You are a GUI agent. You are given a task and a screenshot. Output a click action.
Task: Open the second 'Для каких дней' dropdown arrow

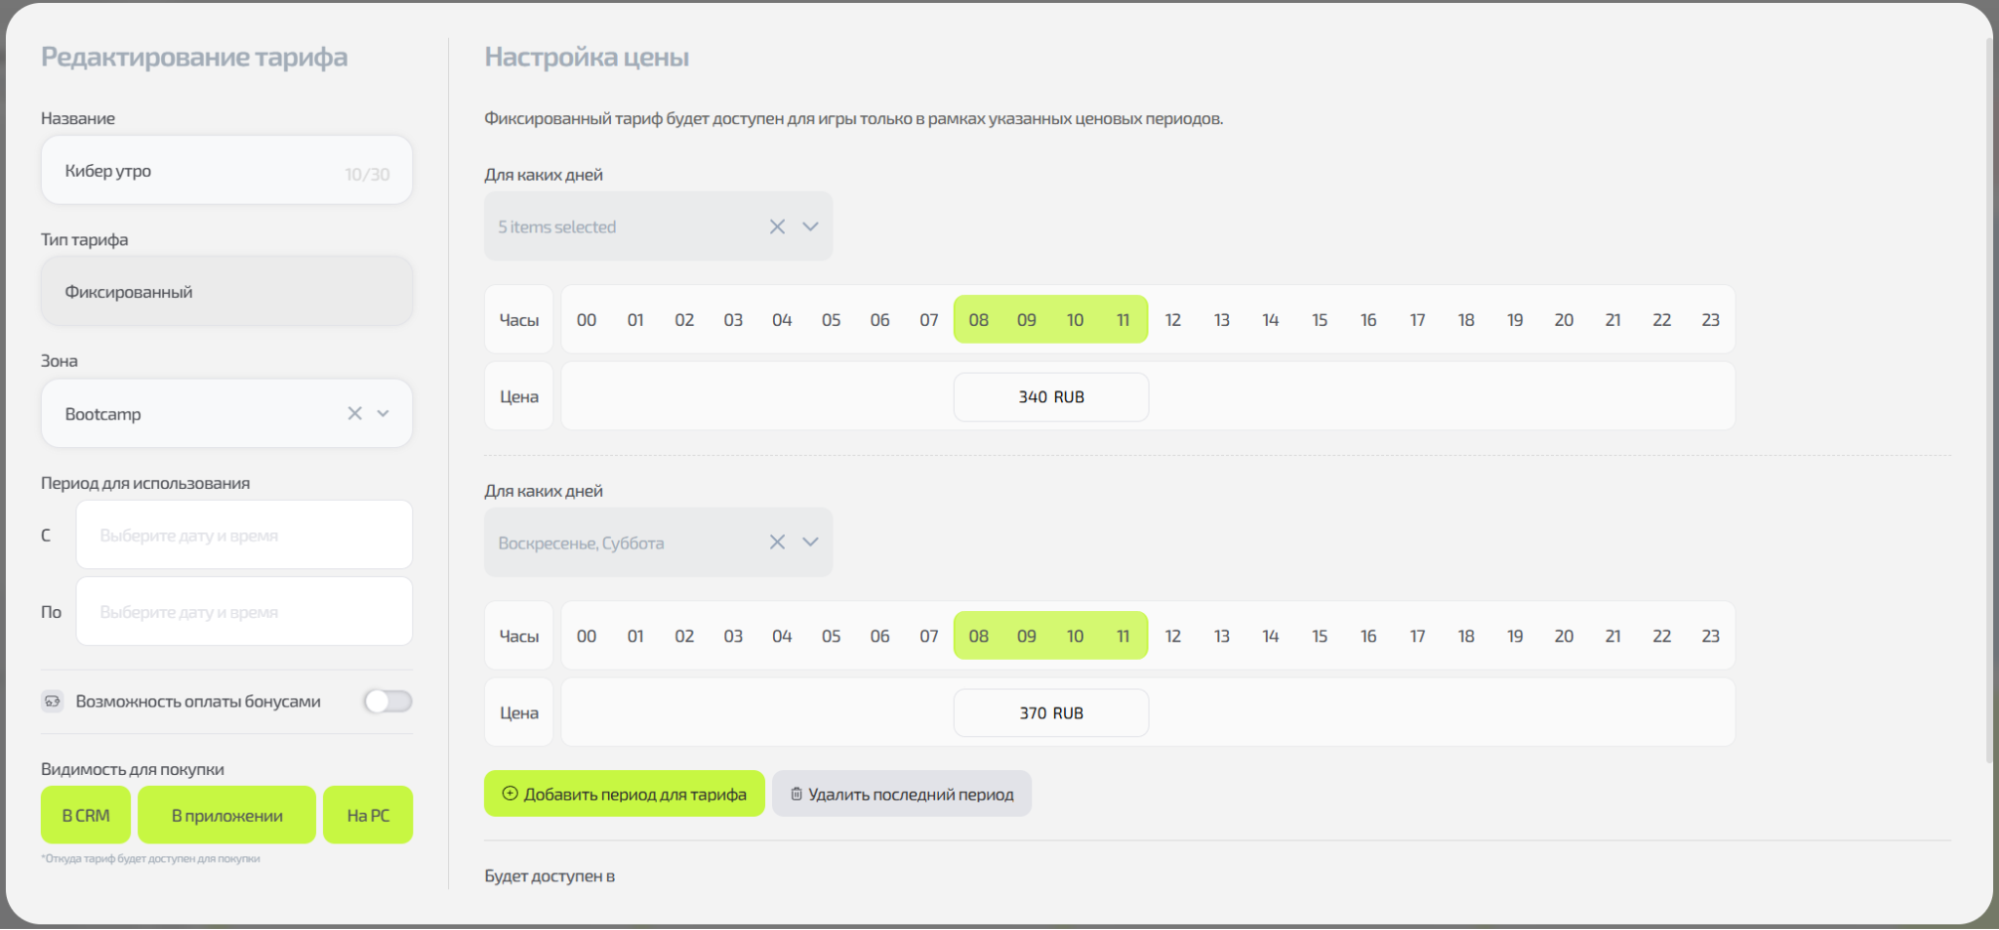coord(810,542)
